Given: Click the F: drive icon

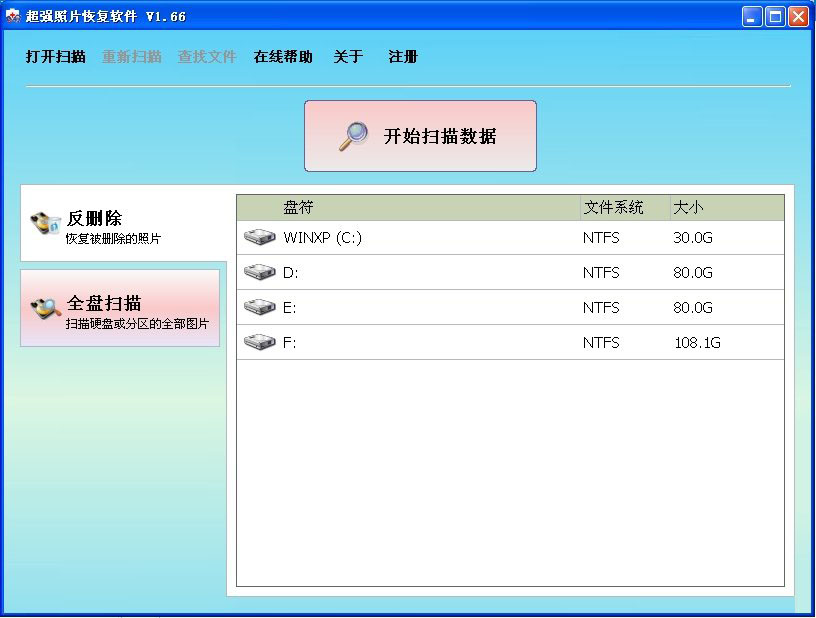Looking at the screenshot, I should click(x=260, y=342).
